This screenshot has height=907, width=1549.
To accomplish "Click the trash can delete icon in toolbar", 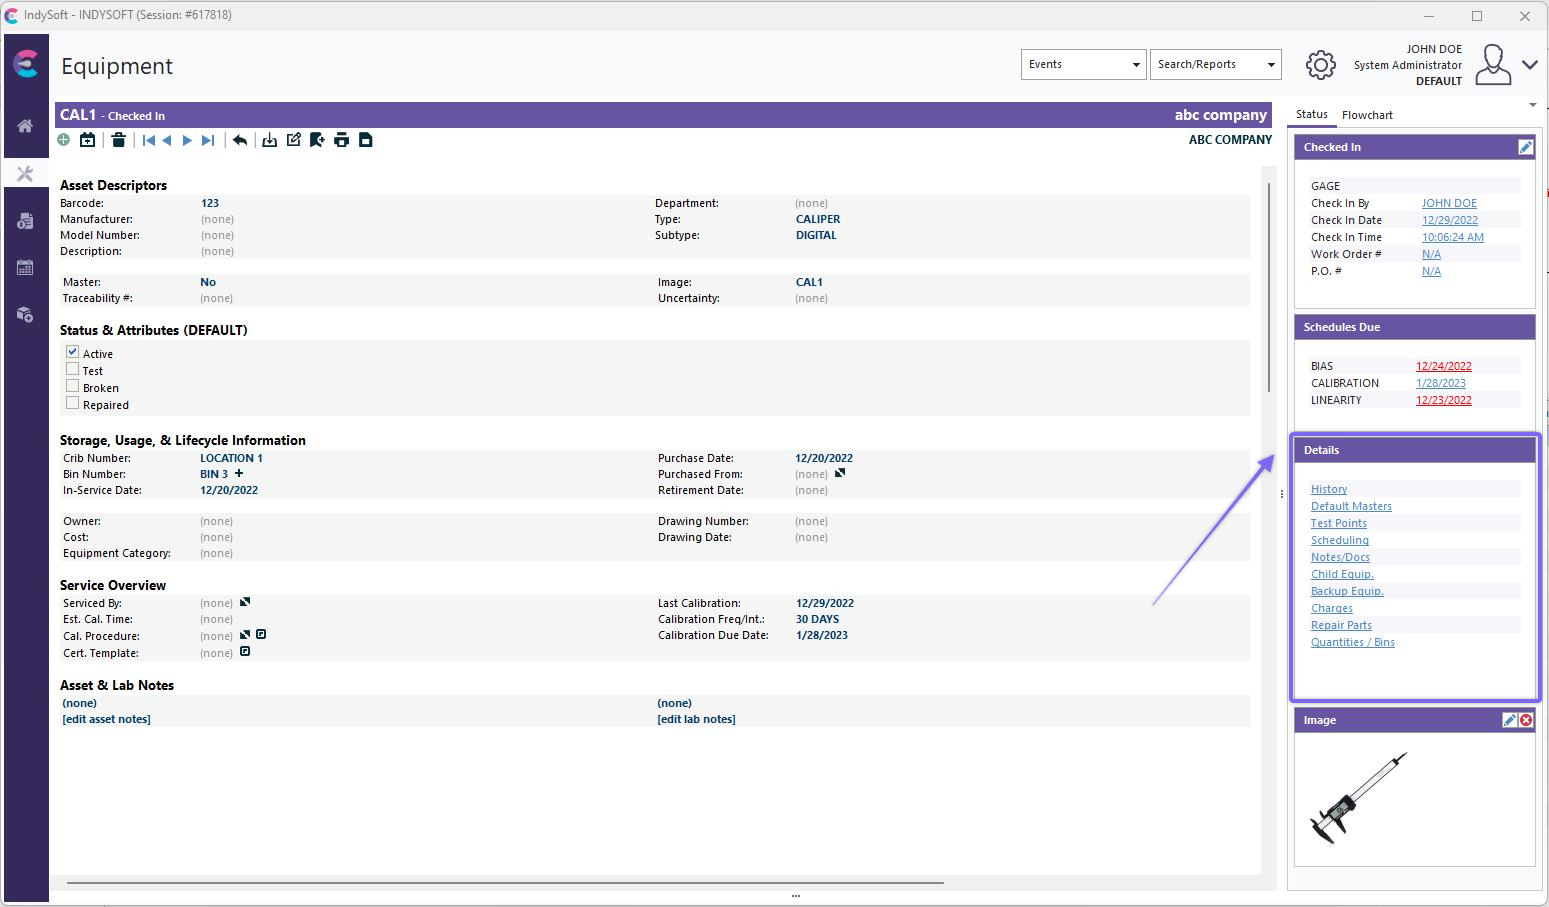I will click(x=118, y=140).
